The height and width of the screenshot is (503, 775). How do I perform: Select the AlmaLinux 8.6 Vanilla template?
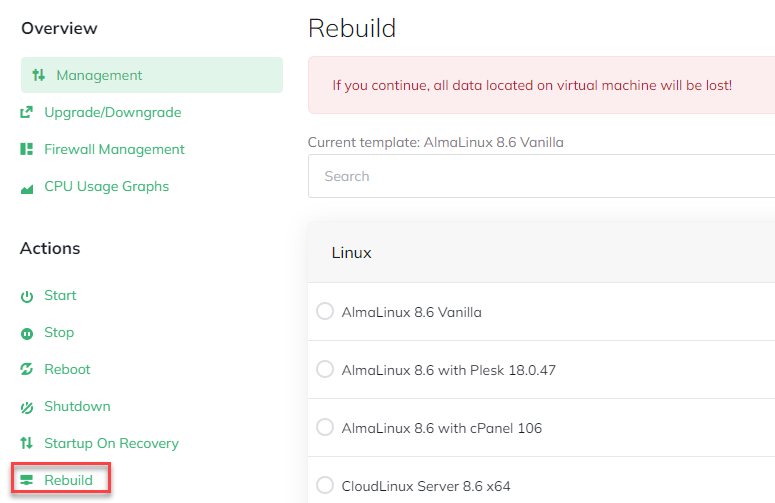(325, 312)
